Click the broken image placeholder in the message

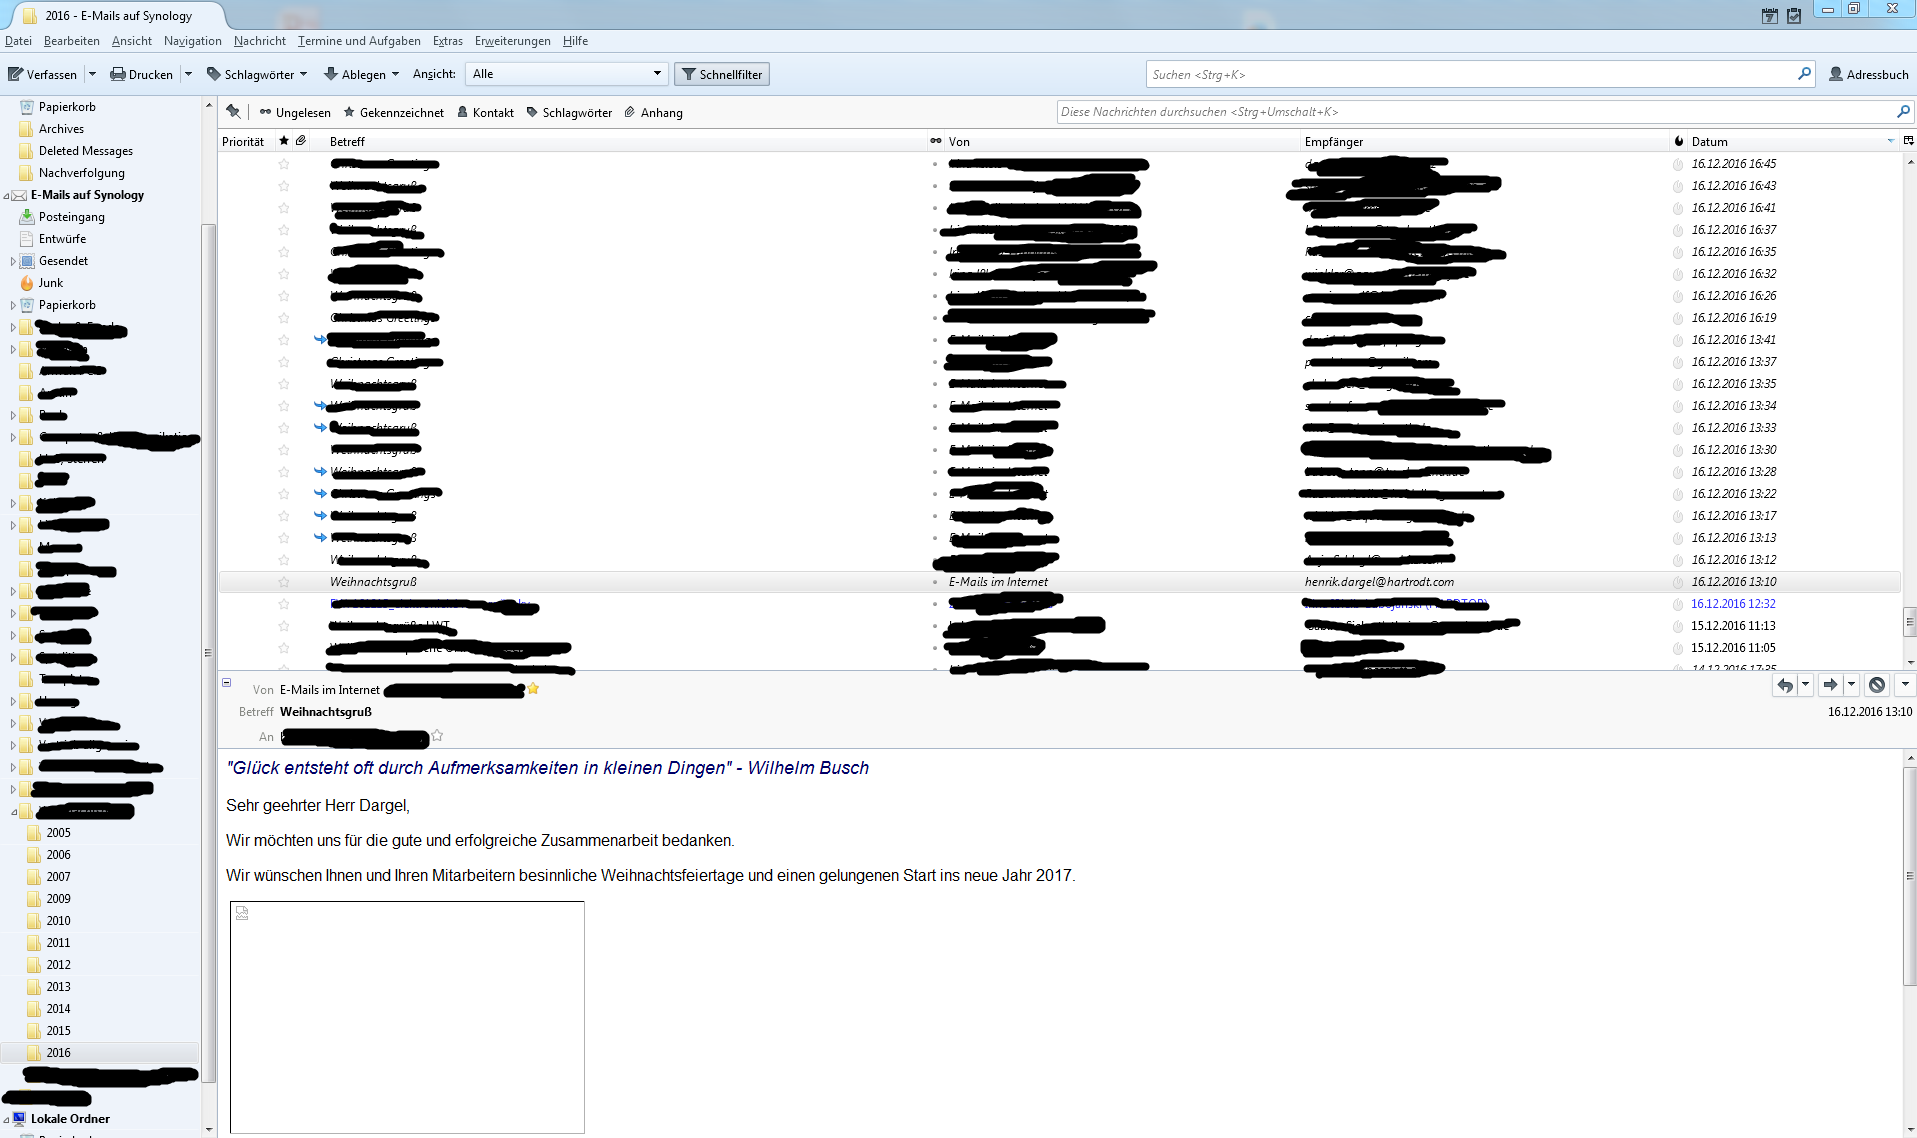coord(407,1017)
